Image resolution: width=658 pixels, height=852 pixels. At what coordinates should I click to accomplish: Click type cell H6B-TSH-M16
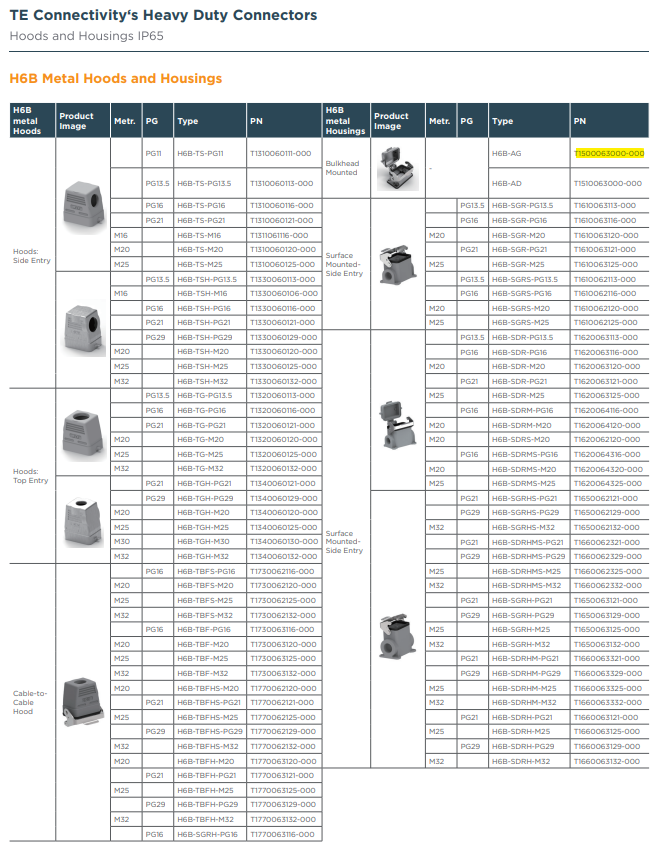[202, 293]
